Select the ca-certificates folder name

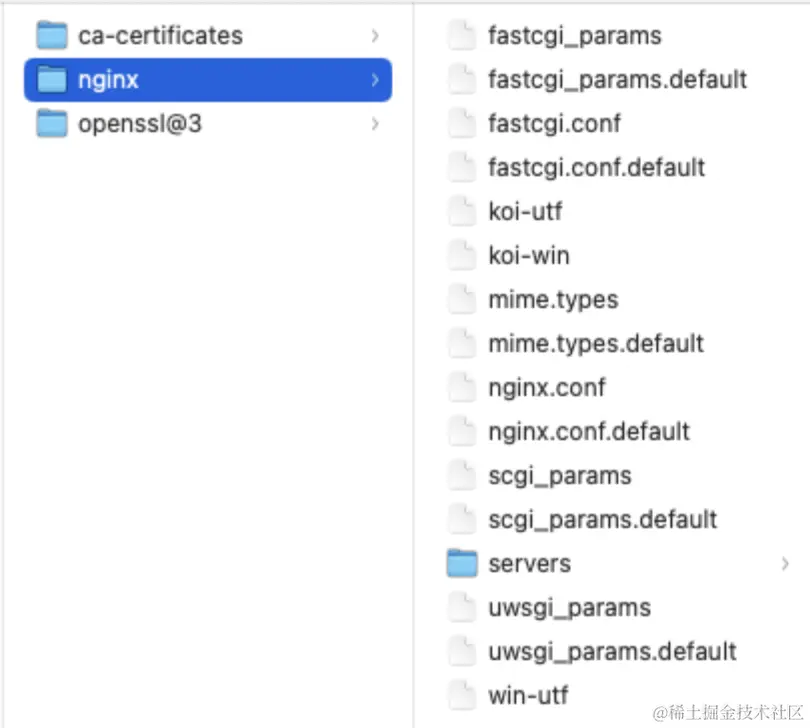click(160, 36)
